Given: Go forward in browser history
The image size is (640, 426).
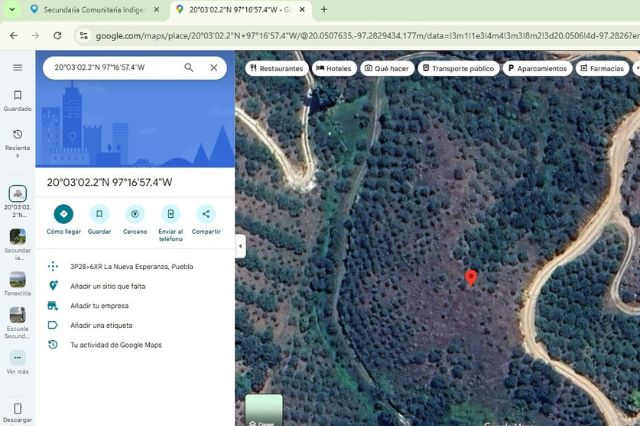Looking at the screenshot, I should pos(36,36).
